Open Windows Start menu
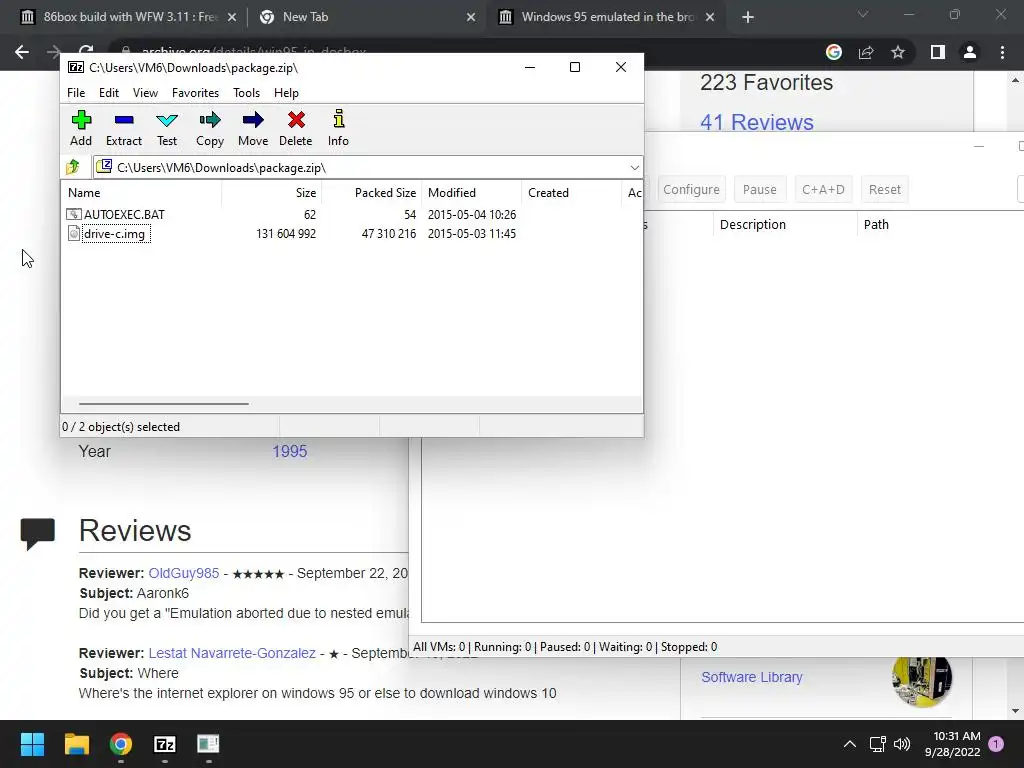 click(32, 744)
